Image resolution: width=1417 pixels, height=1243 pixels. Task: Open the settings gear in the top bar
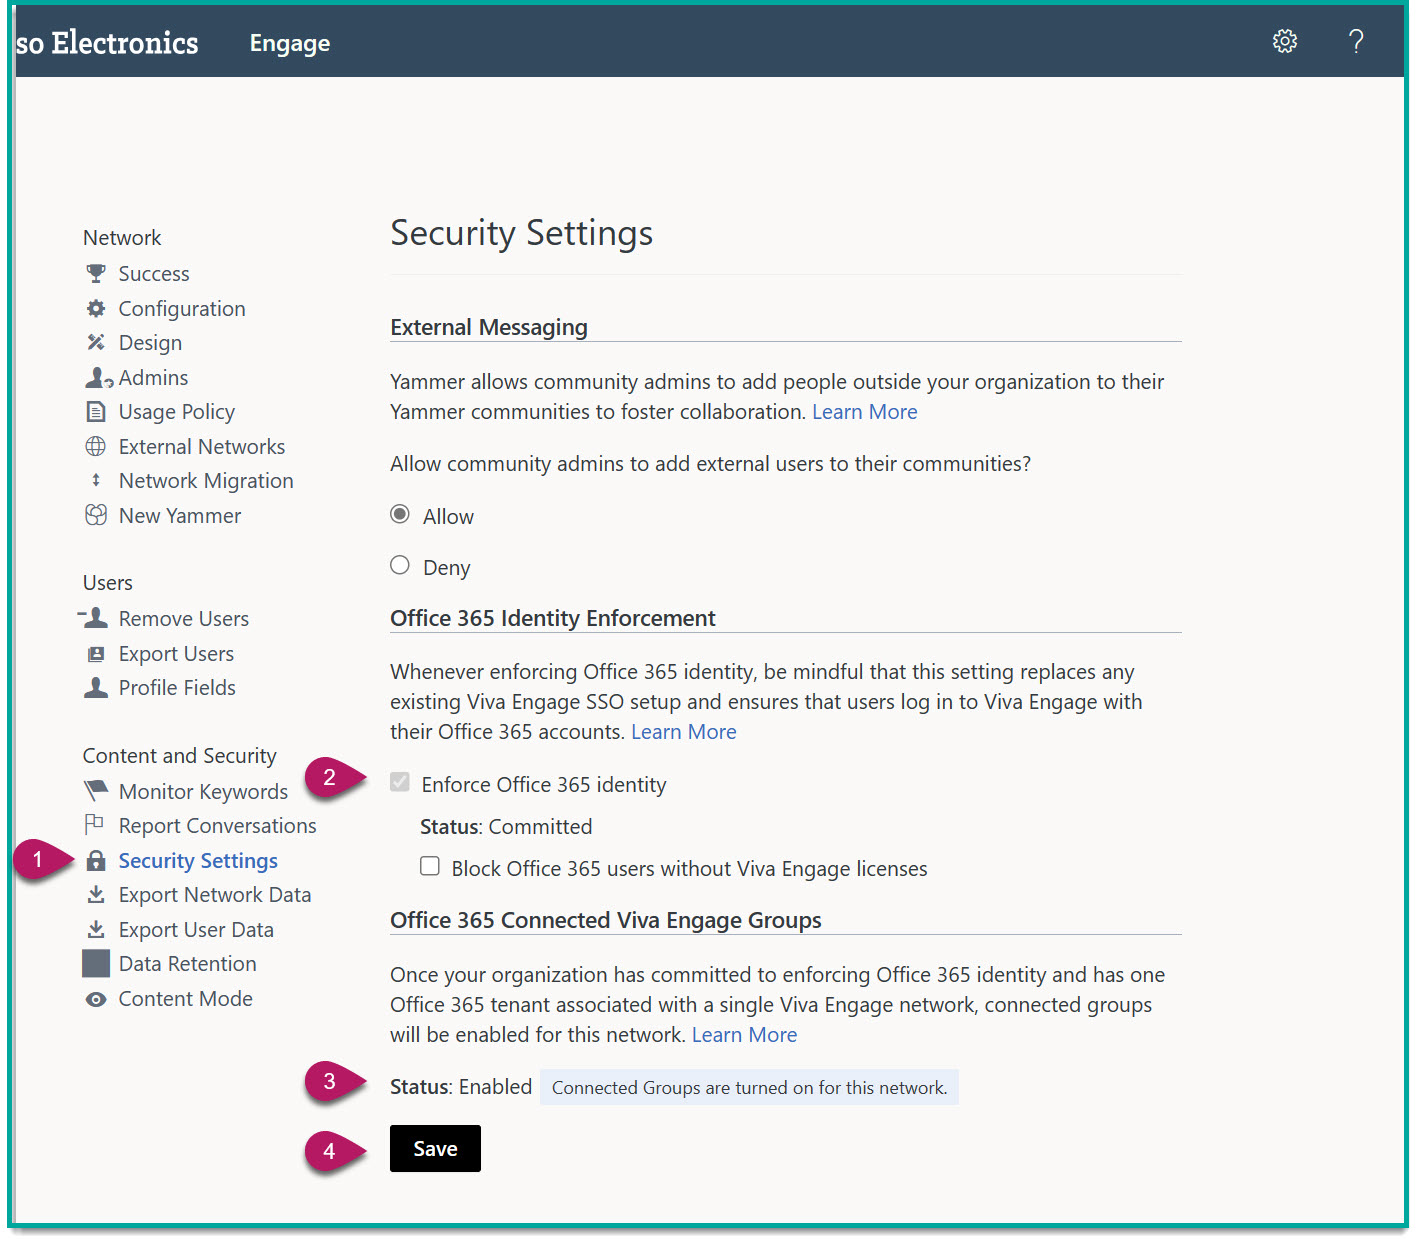click(x=1284, y=41)
